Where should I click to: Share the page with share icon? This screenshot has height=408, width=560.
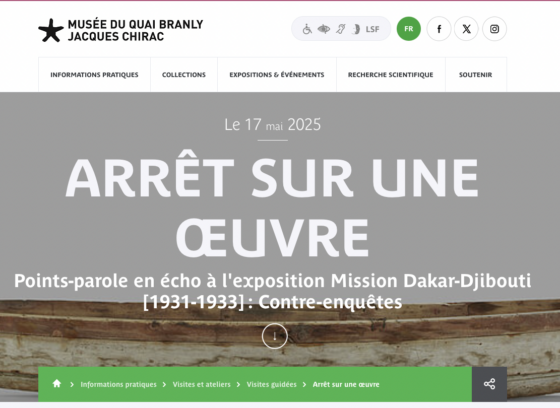pyautogui.click(x=489, y=384)
